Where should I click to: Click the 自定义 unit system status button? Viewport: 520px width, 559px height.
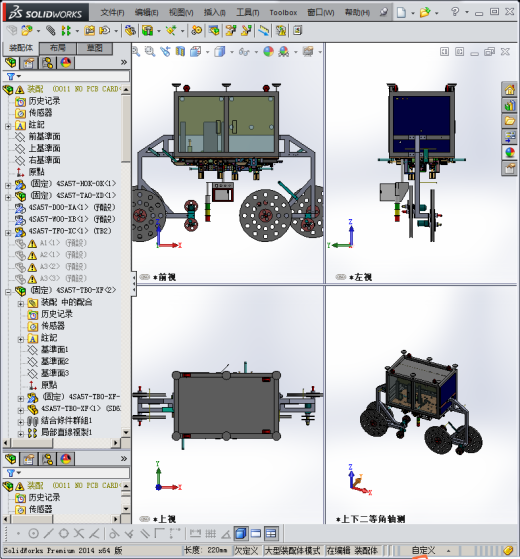[x=423, y=550]
